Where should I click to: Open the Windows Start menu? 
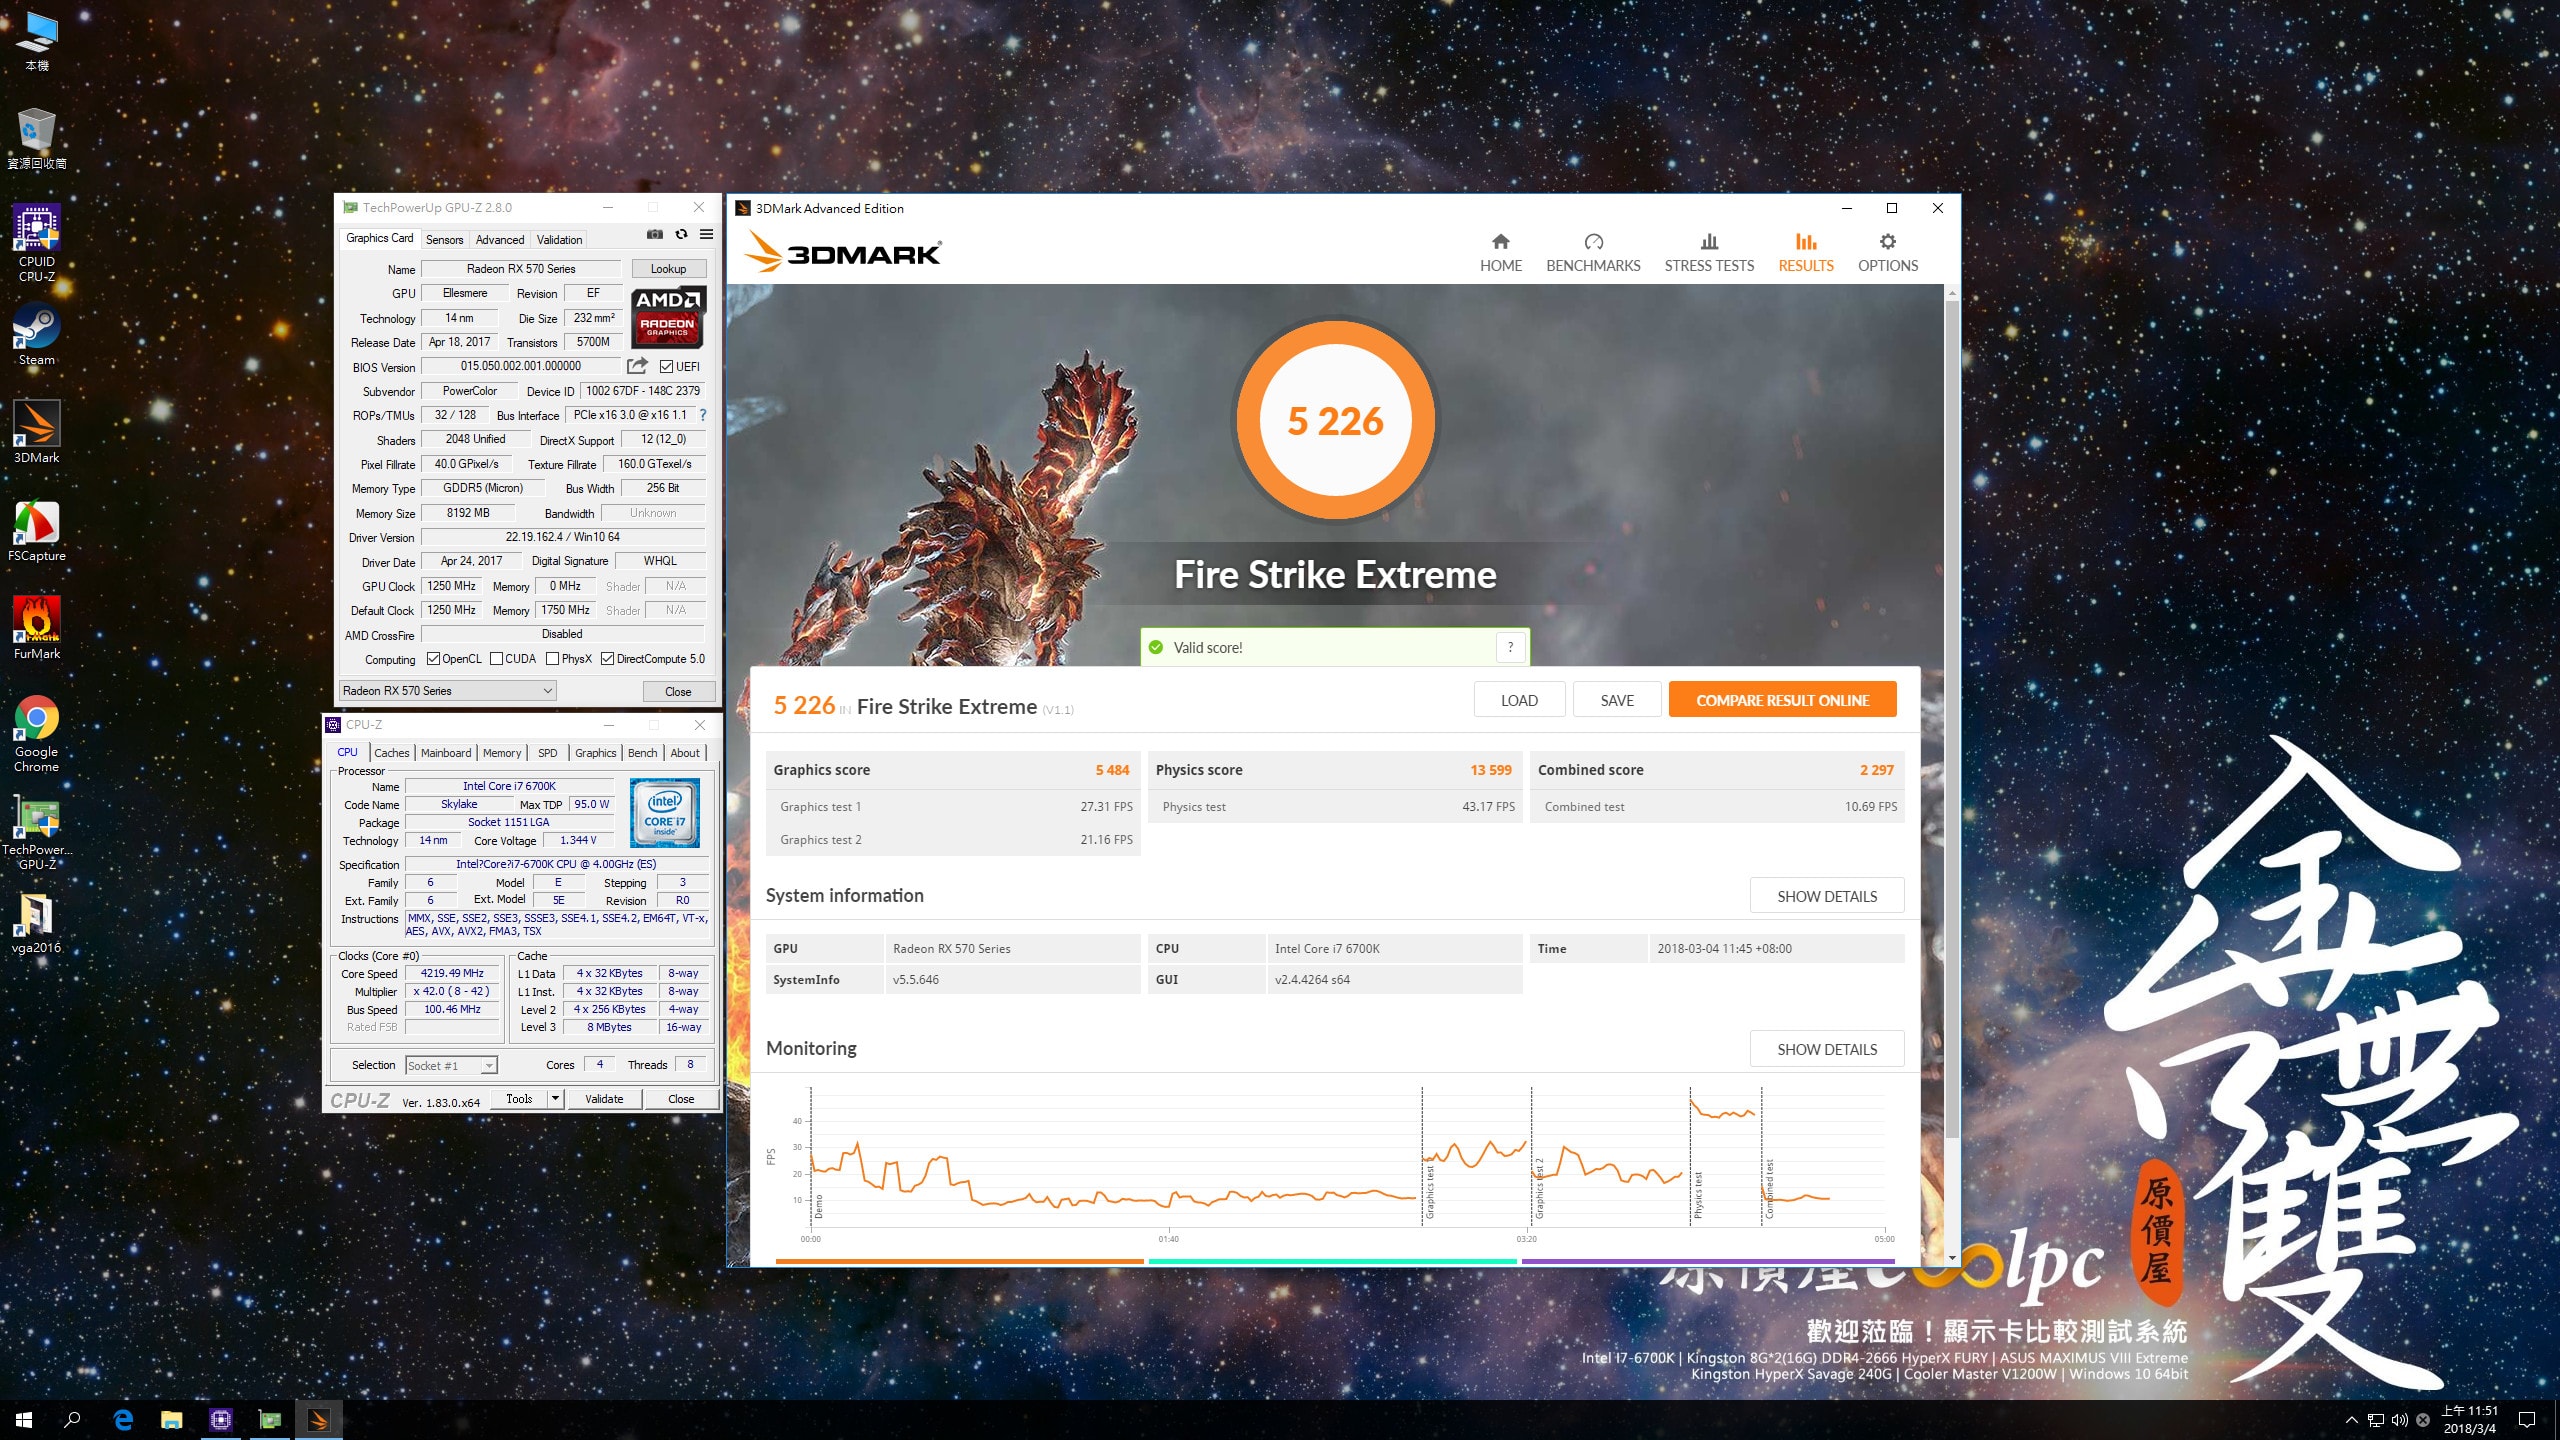tap(24, 1419)
